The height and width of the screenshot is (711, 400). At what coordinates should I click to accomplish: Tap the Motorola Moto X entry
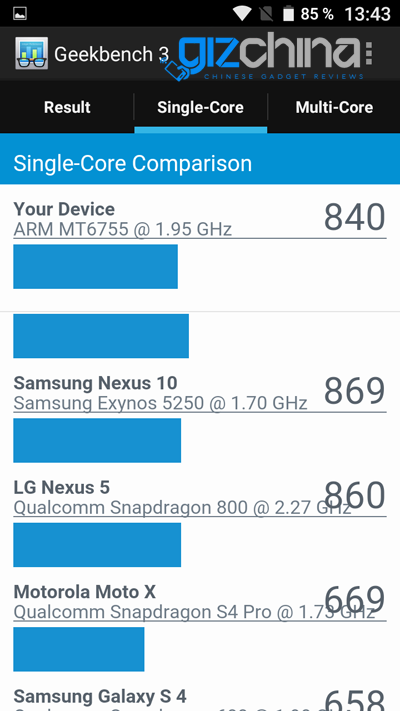[200, 601]
